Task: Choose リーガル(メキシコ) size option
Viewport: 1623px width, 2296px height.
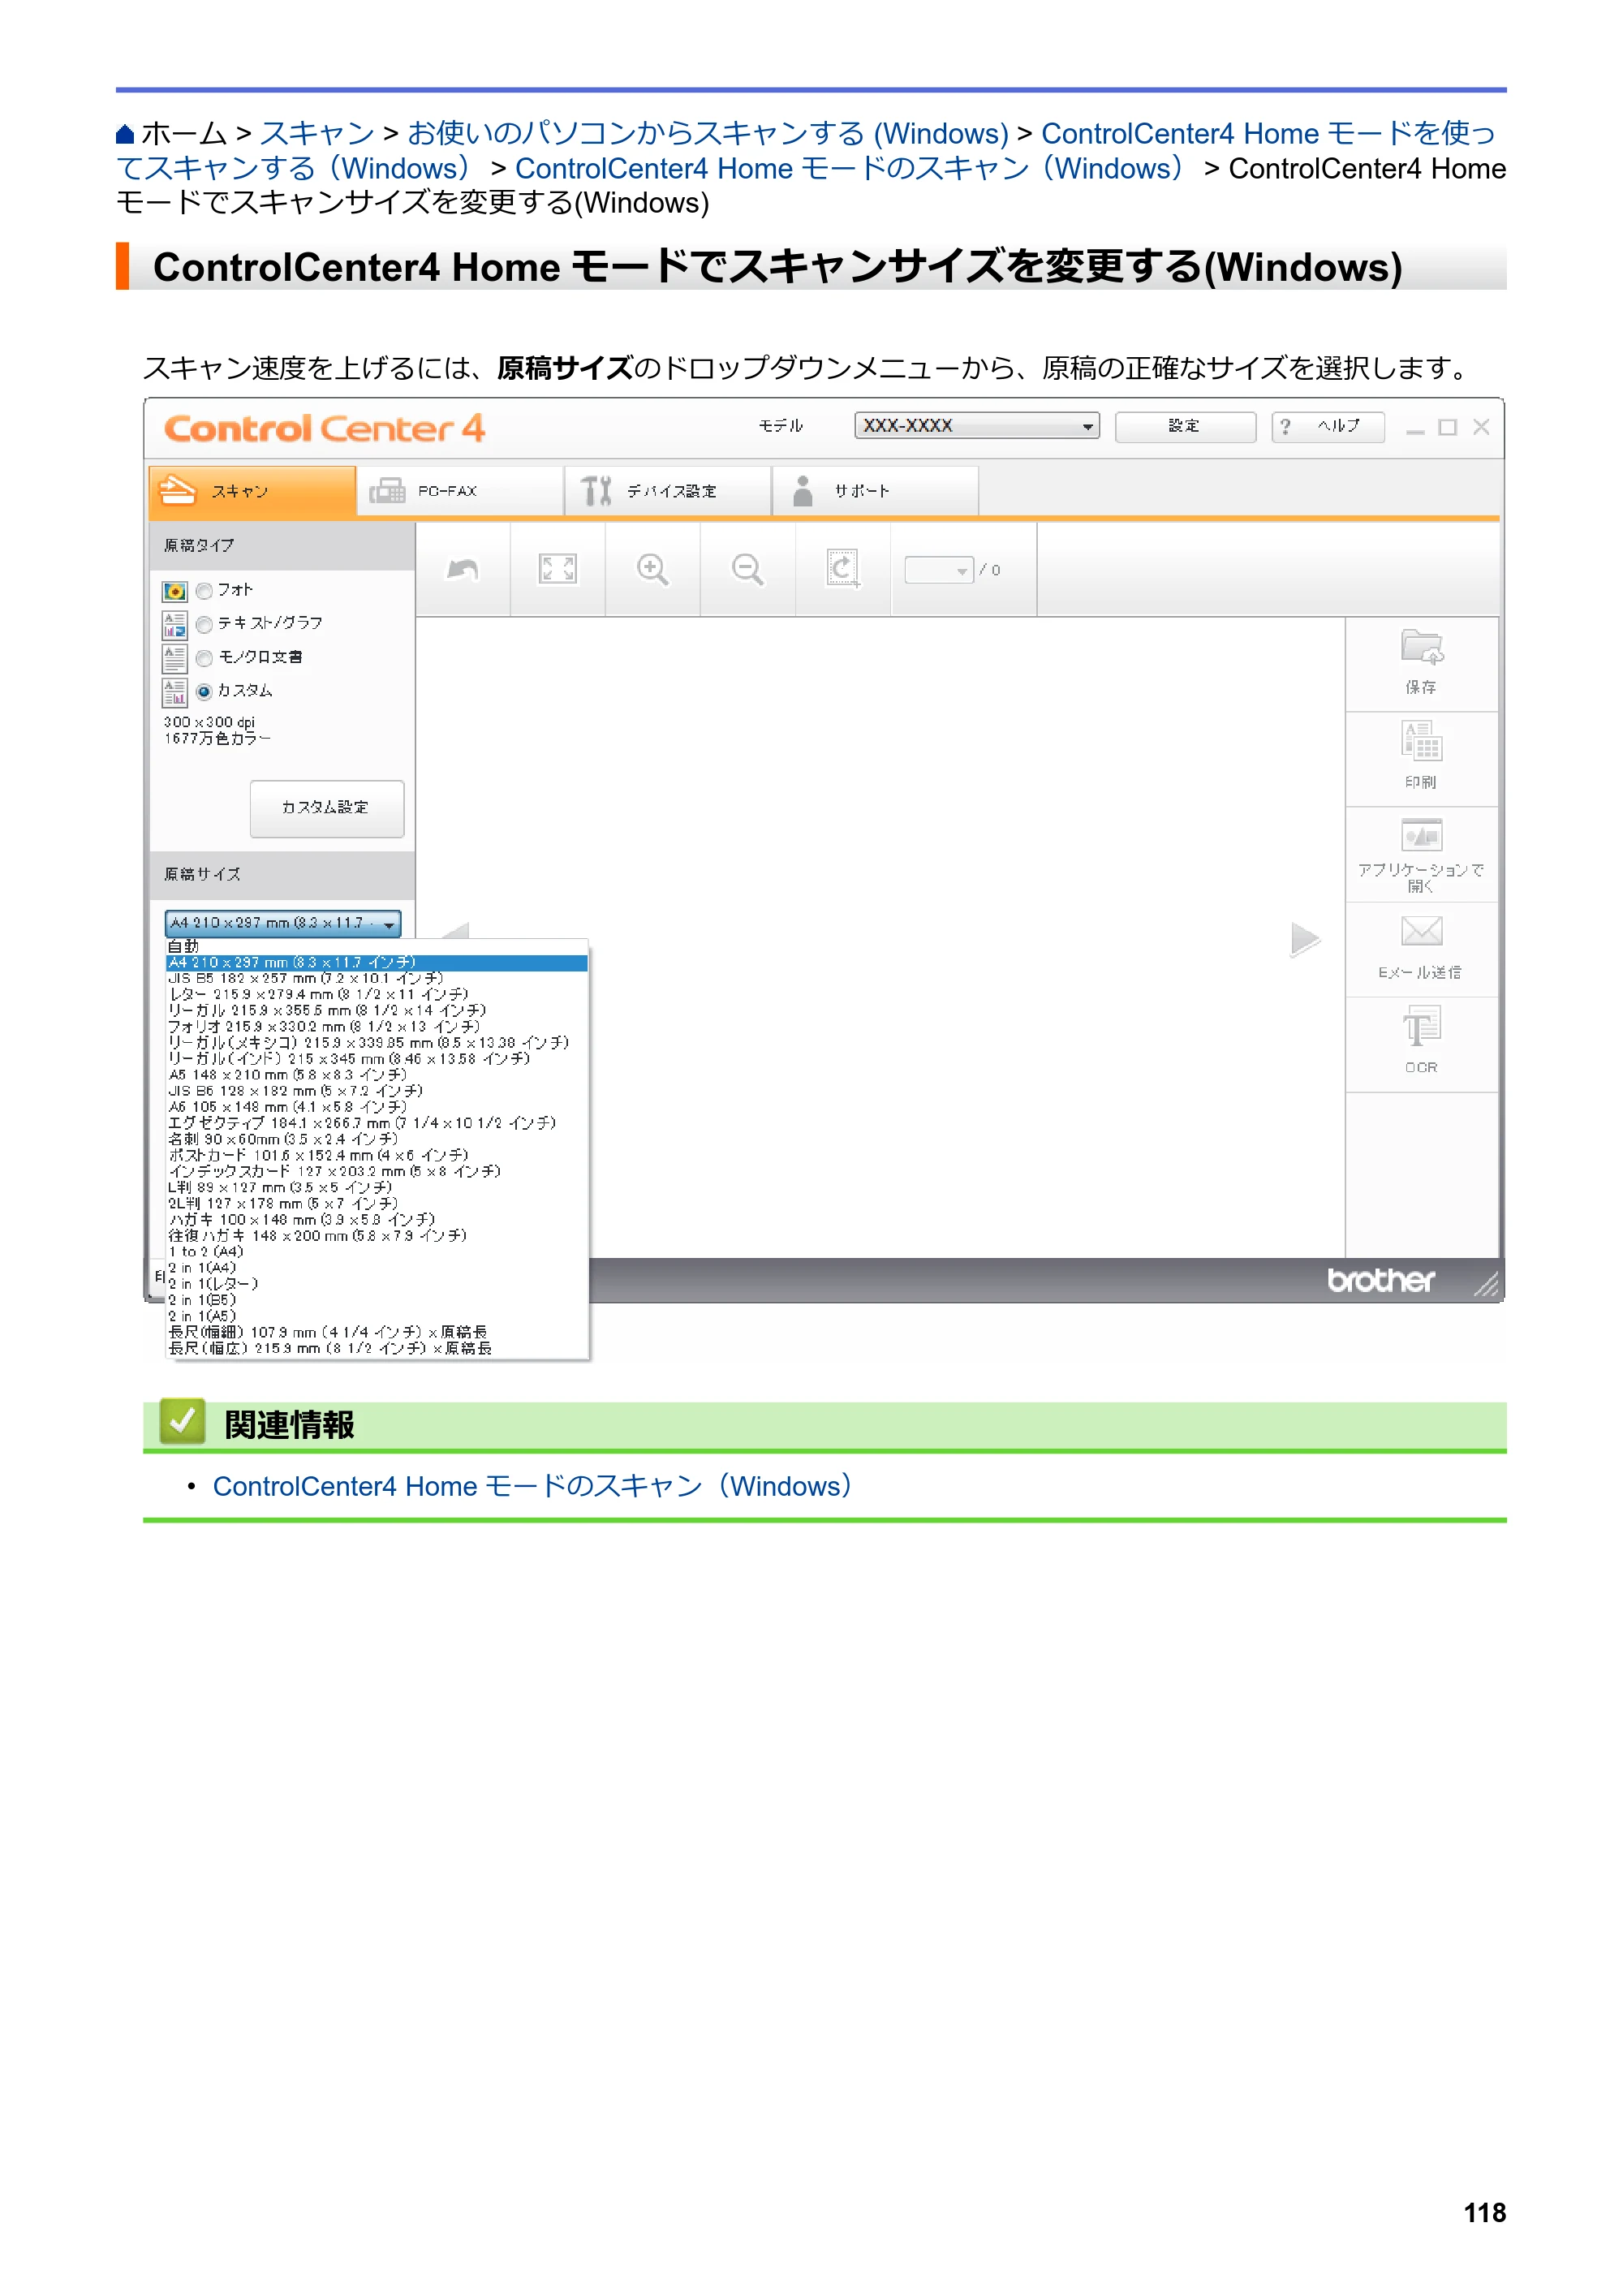Action: click(x=376, y=1043)
